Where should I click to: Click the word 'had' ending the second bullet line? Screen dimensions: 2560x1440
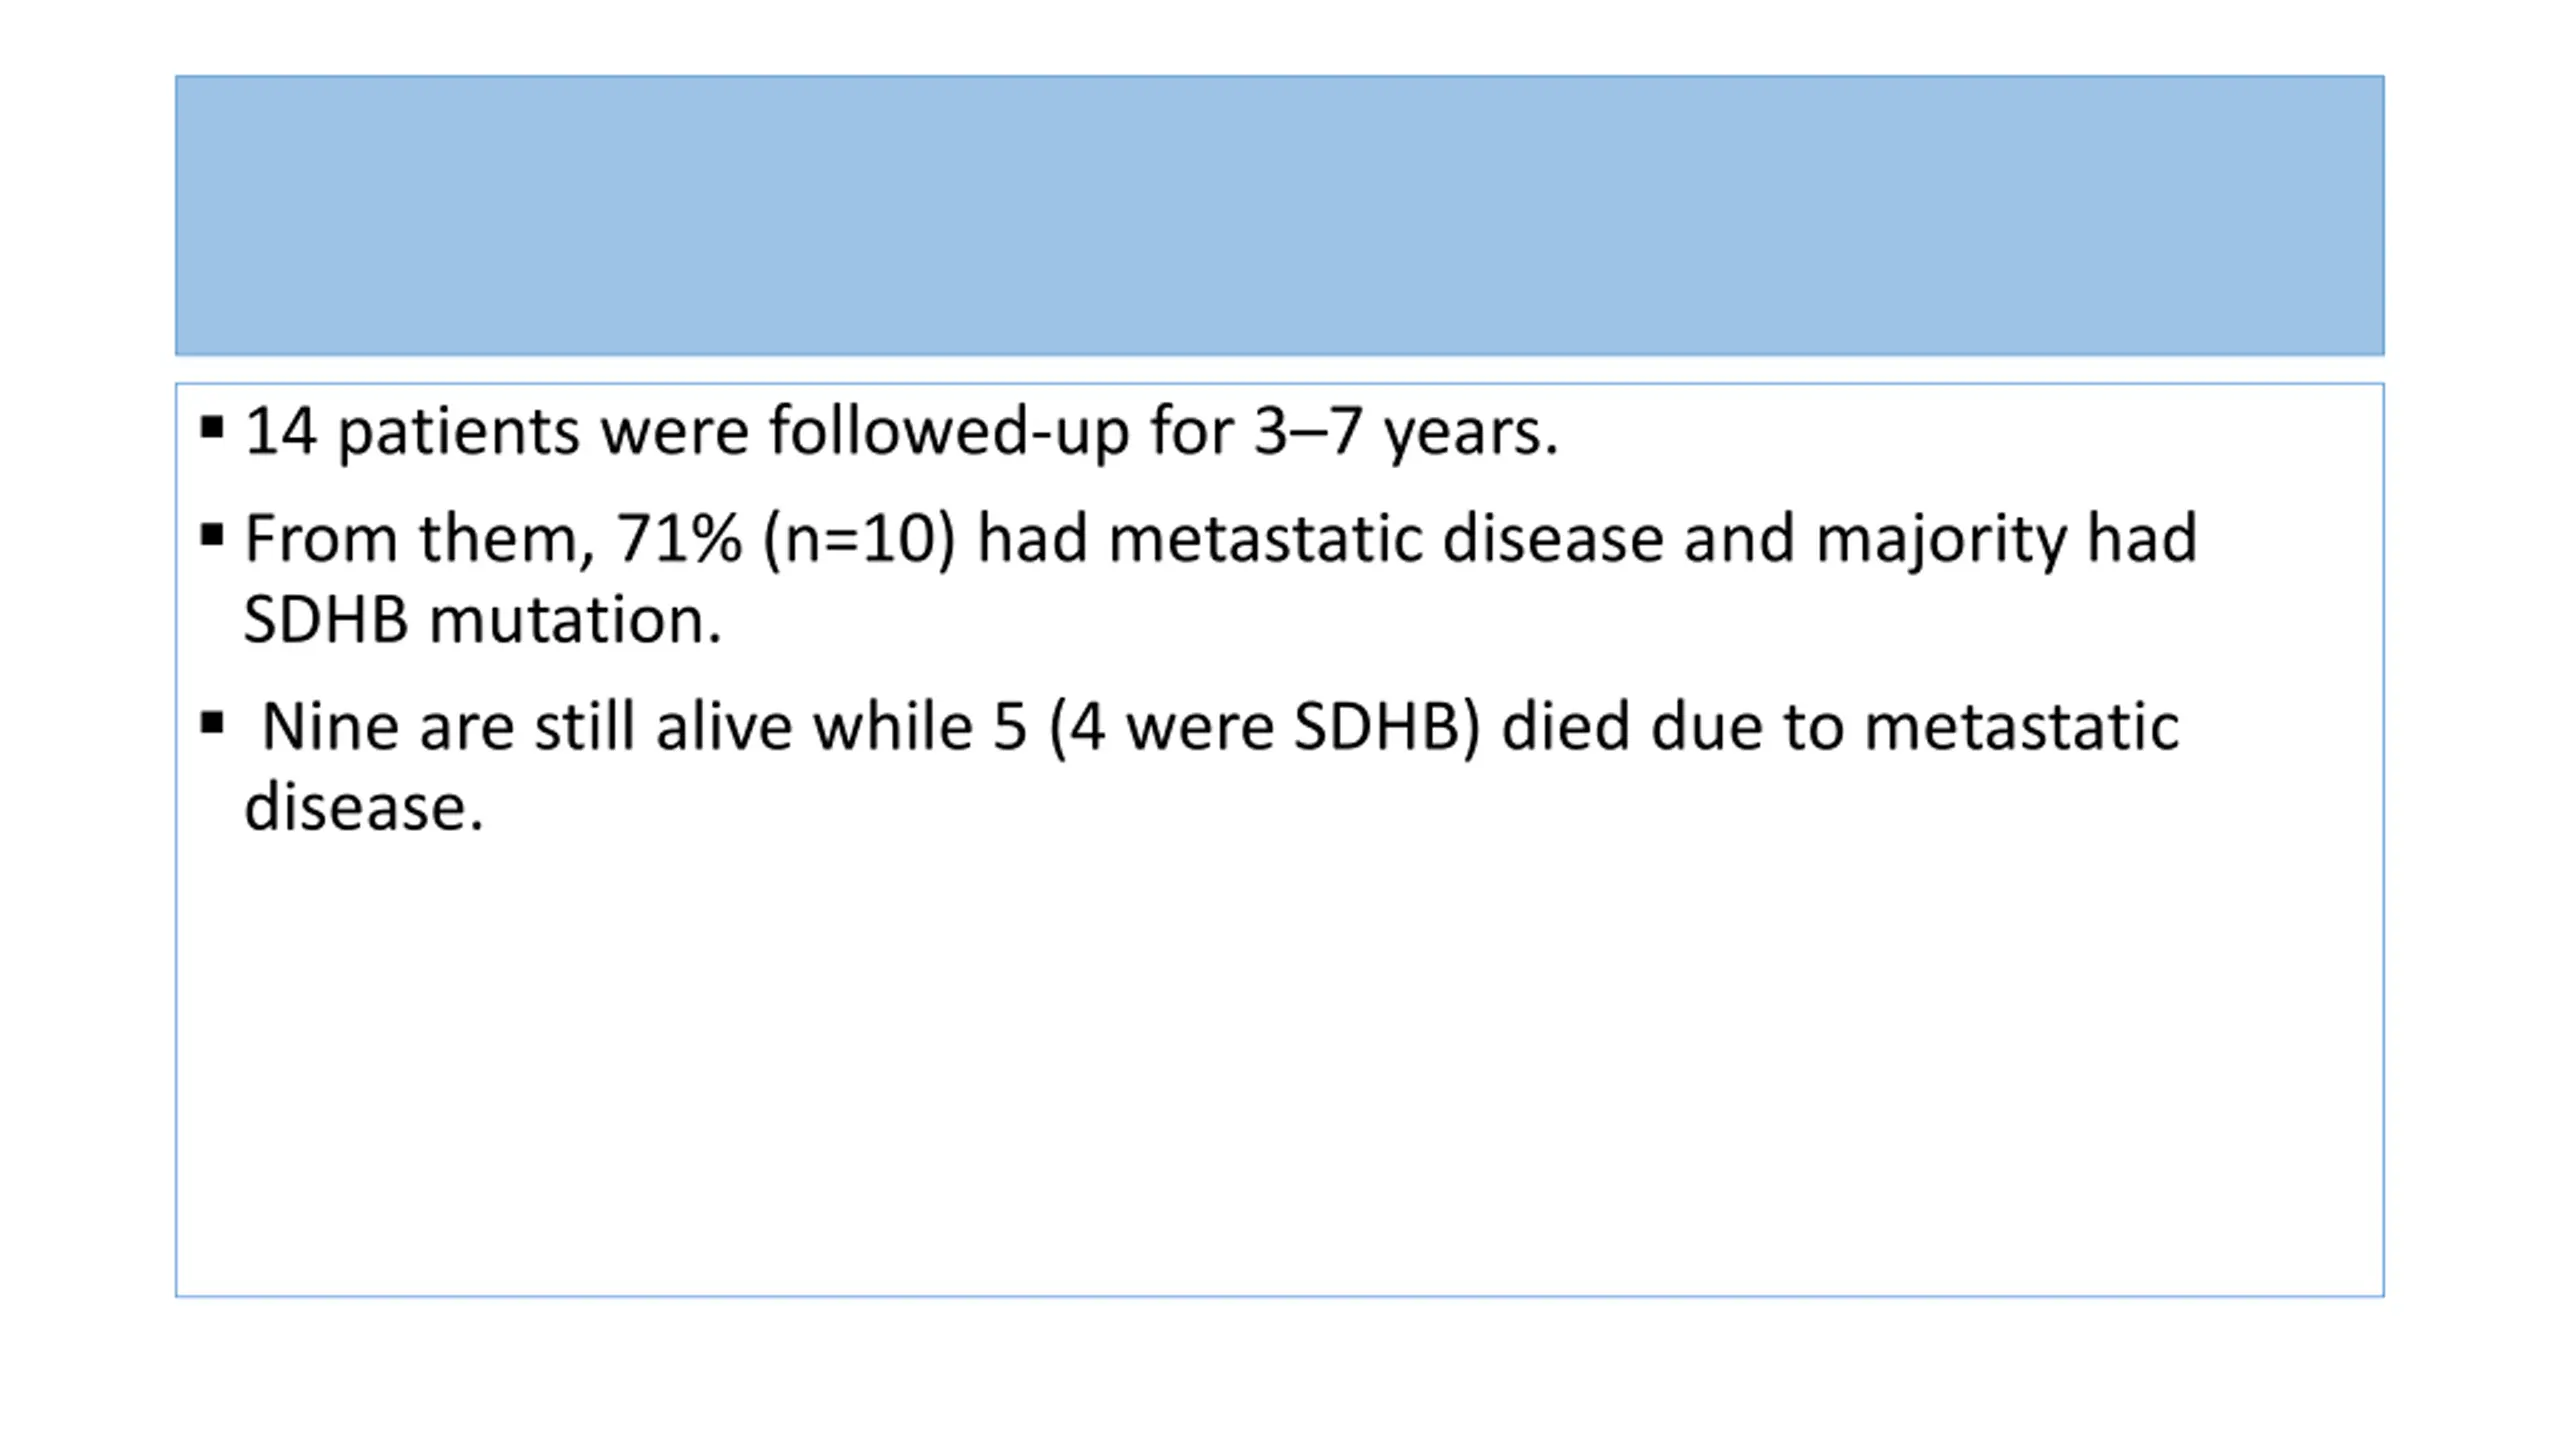(x=2141, y=538)
